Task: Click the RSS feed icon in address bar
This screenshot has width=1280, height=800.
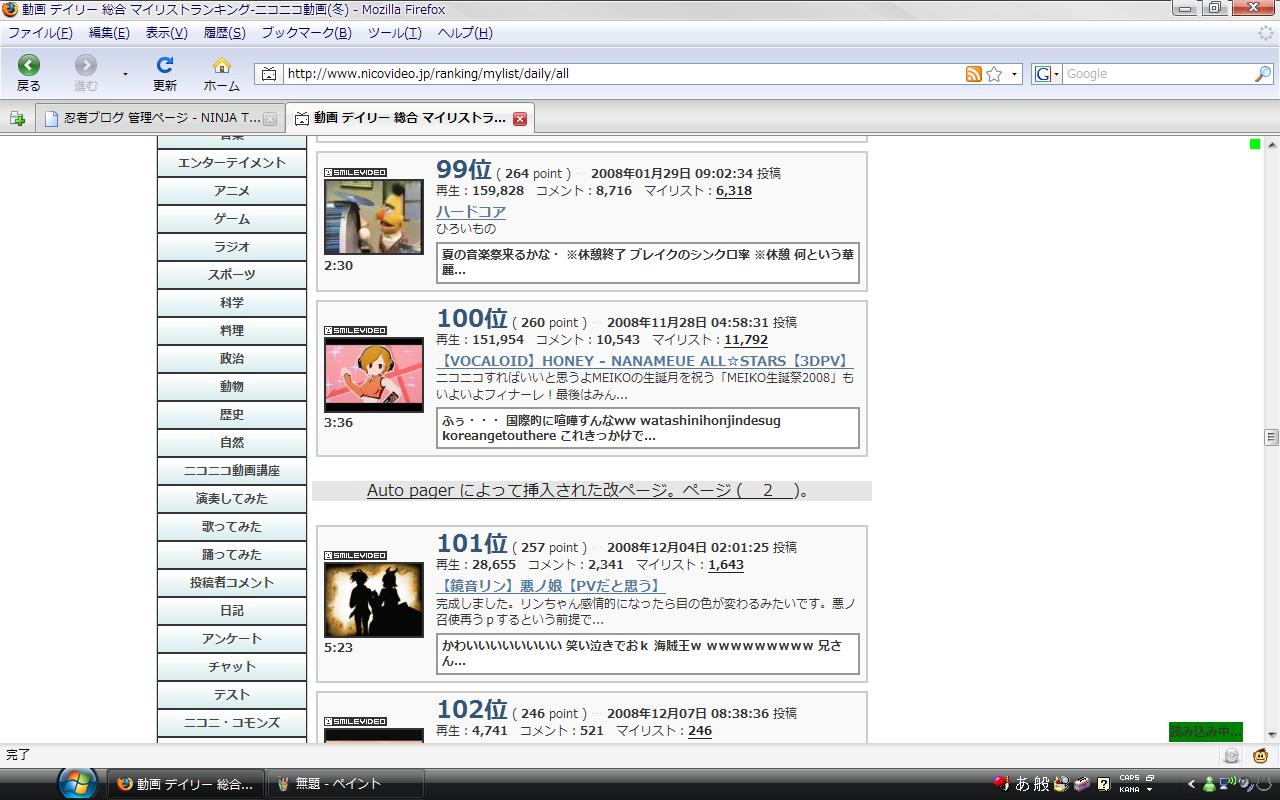Action: point(973,74)
